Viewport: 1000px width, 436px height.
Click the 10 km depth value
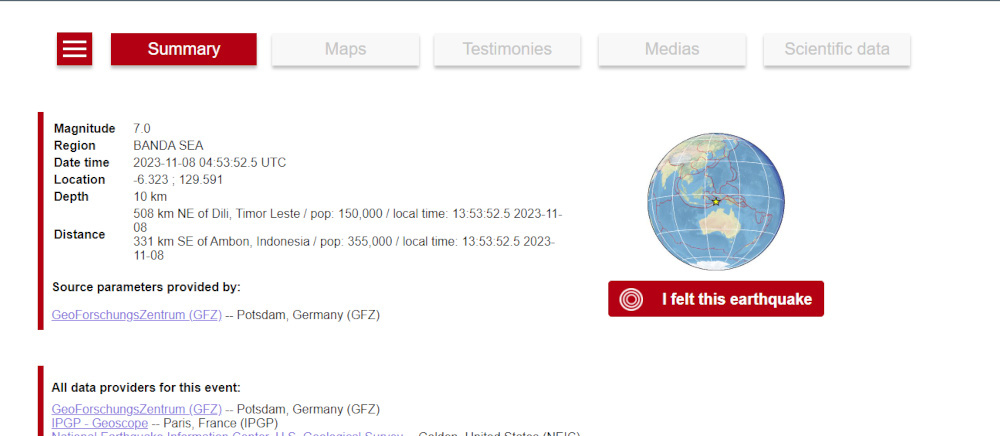[x=150, y=197]
